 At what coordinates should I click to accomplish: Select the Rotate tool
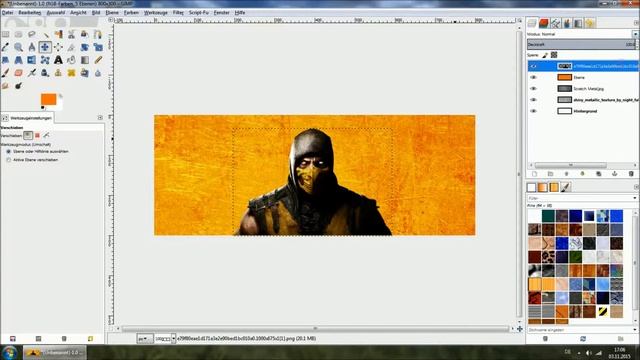coord(84,47)
